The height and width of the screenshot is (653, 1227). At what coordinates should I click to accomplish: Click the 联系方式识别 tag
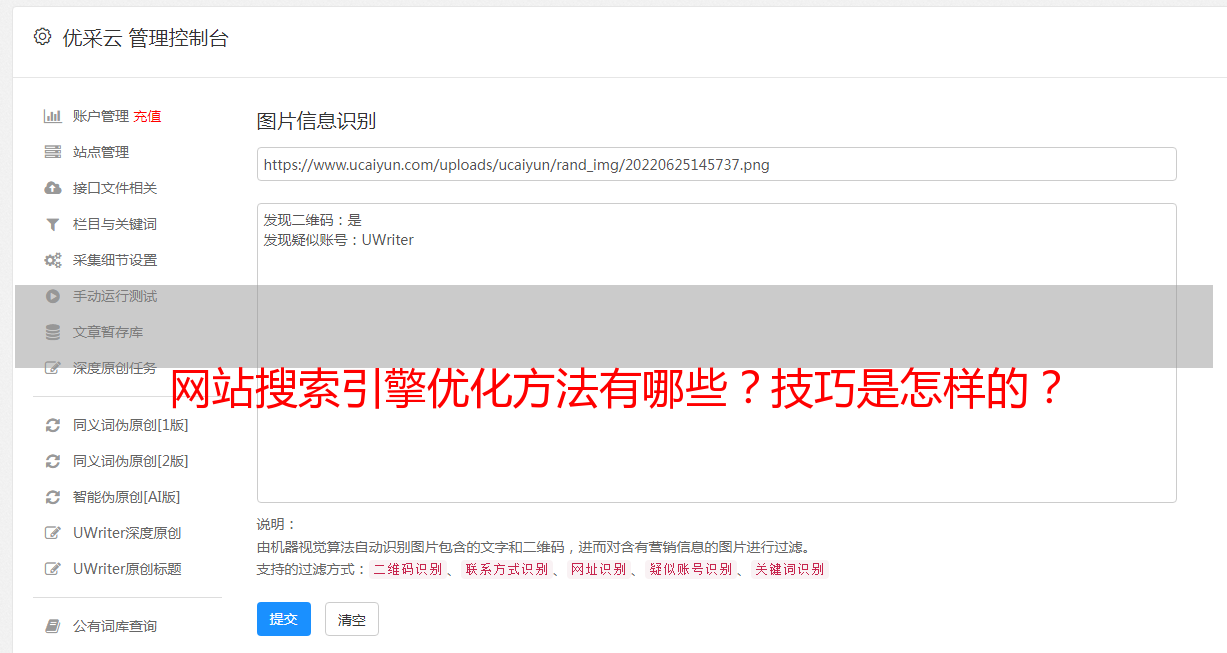507,569
